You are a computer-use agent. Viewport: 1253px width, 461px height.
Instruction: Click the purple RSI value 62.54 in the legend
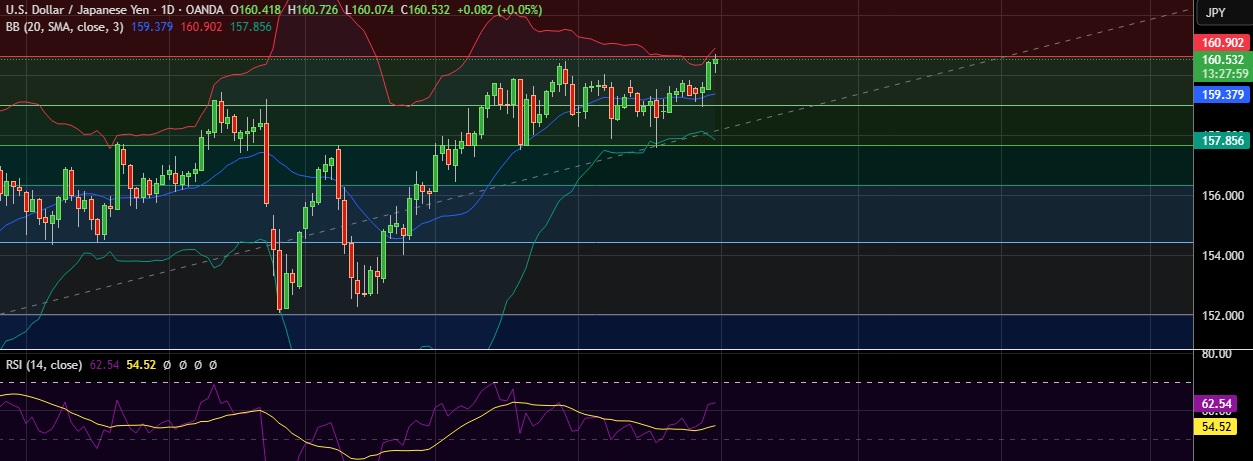(105, 365)
